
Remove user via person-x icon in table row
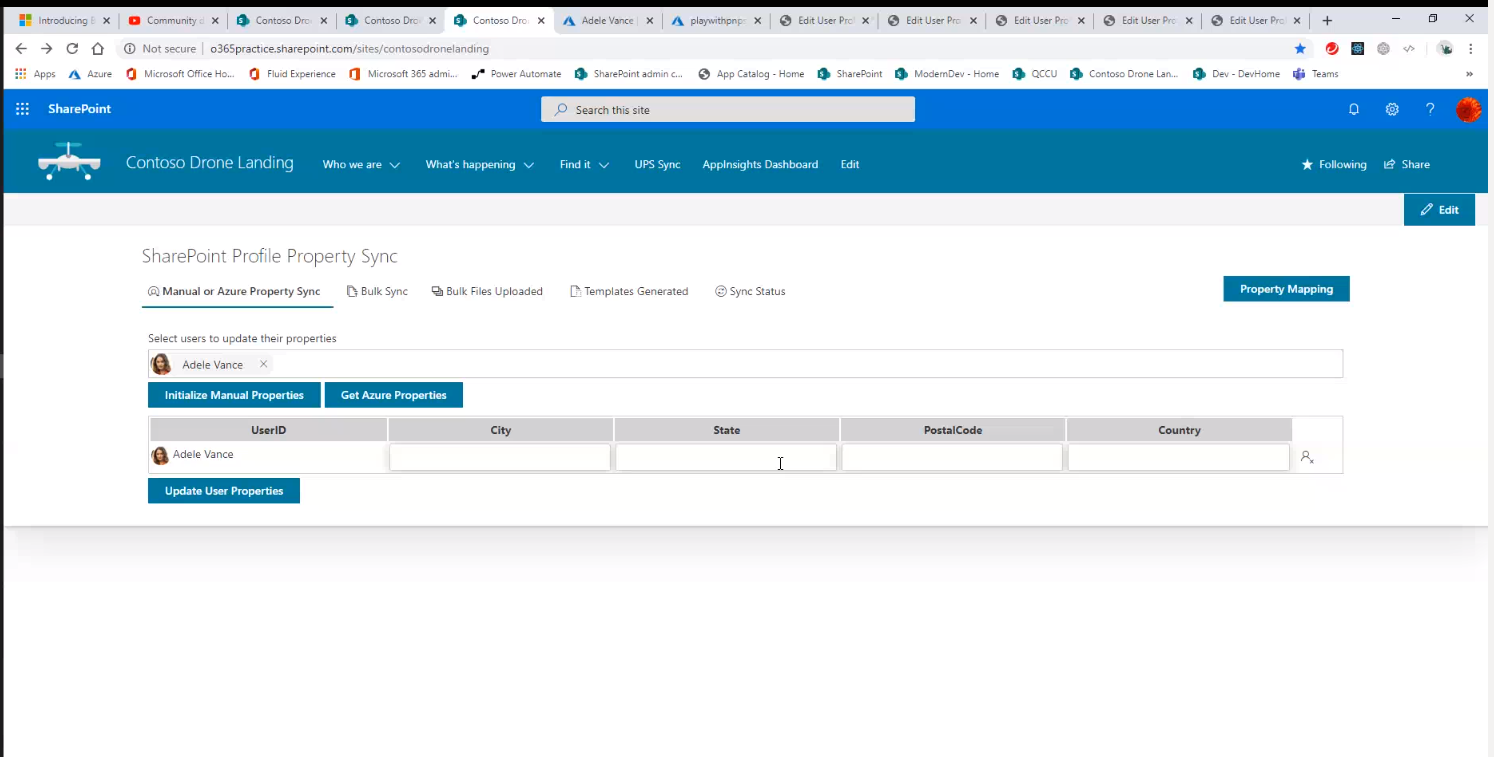click(1306, 457)
